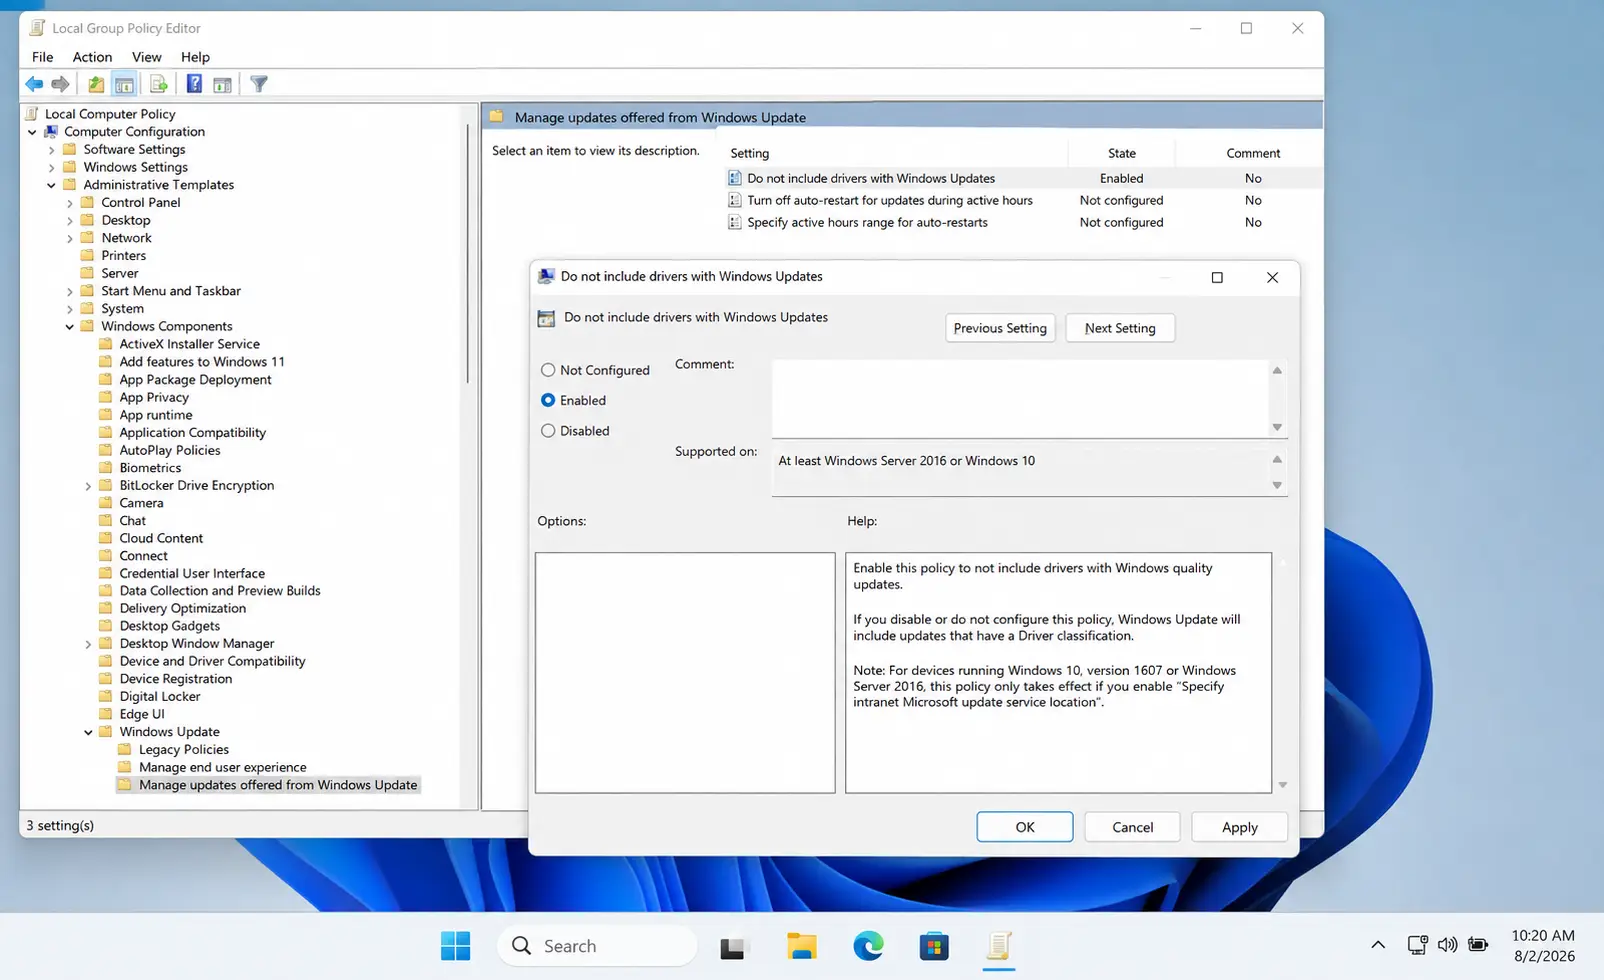Click the Local Computer Policy root icon
The height and width of the screenshot is (980, 1604).
(x=32, y=114)
